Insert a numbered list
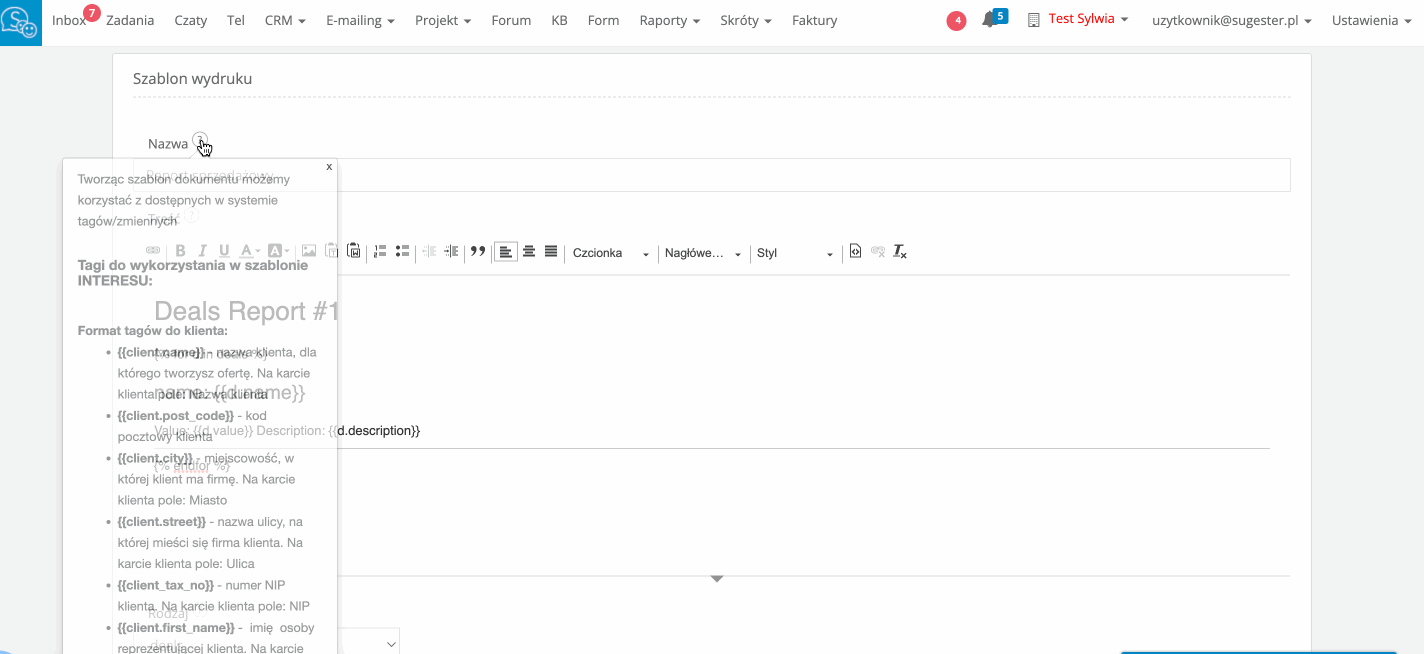 379,251
